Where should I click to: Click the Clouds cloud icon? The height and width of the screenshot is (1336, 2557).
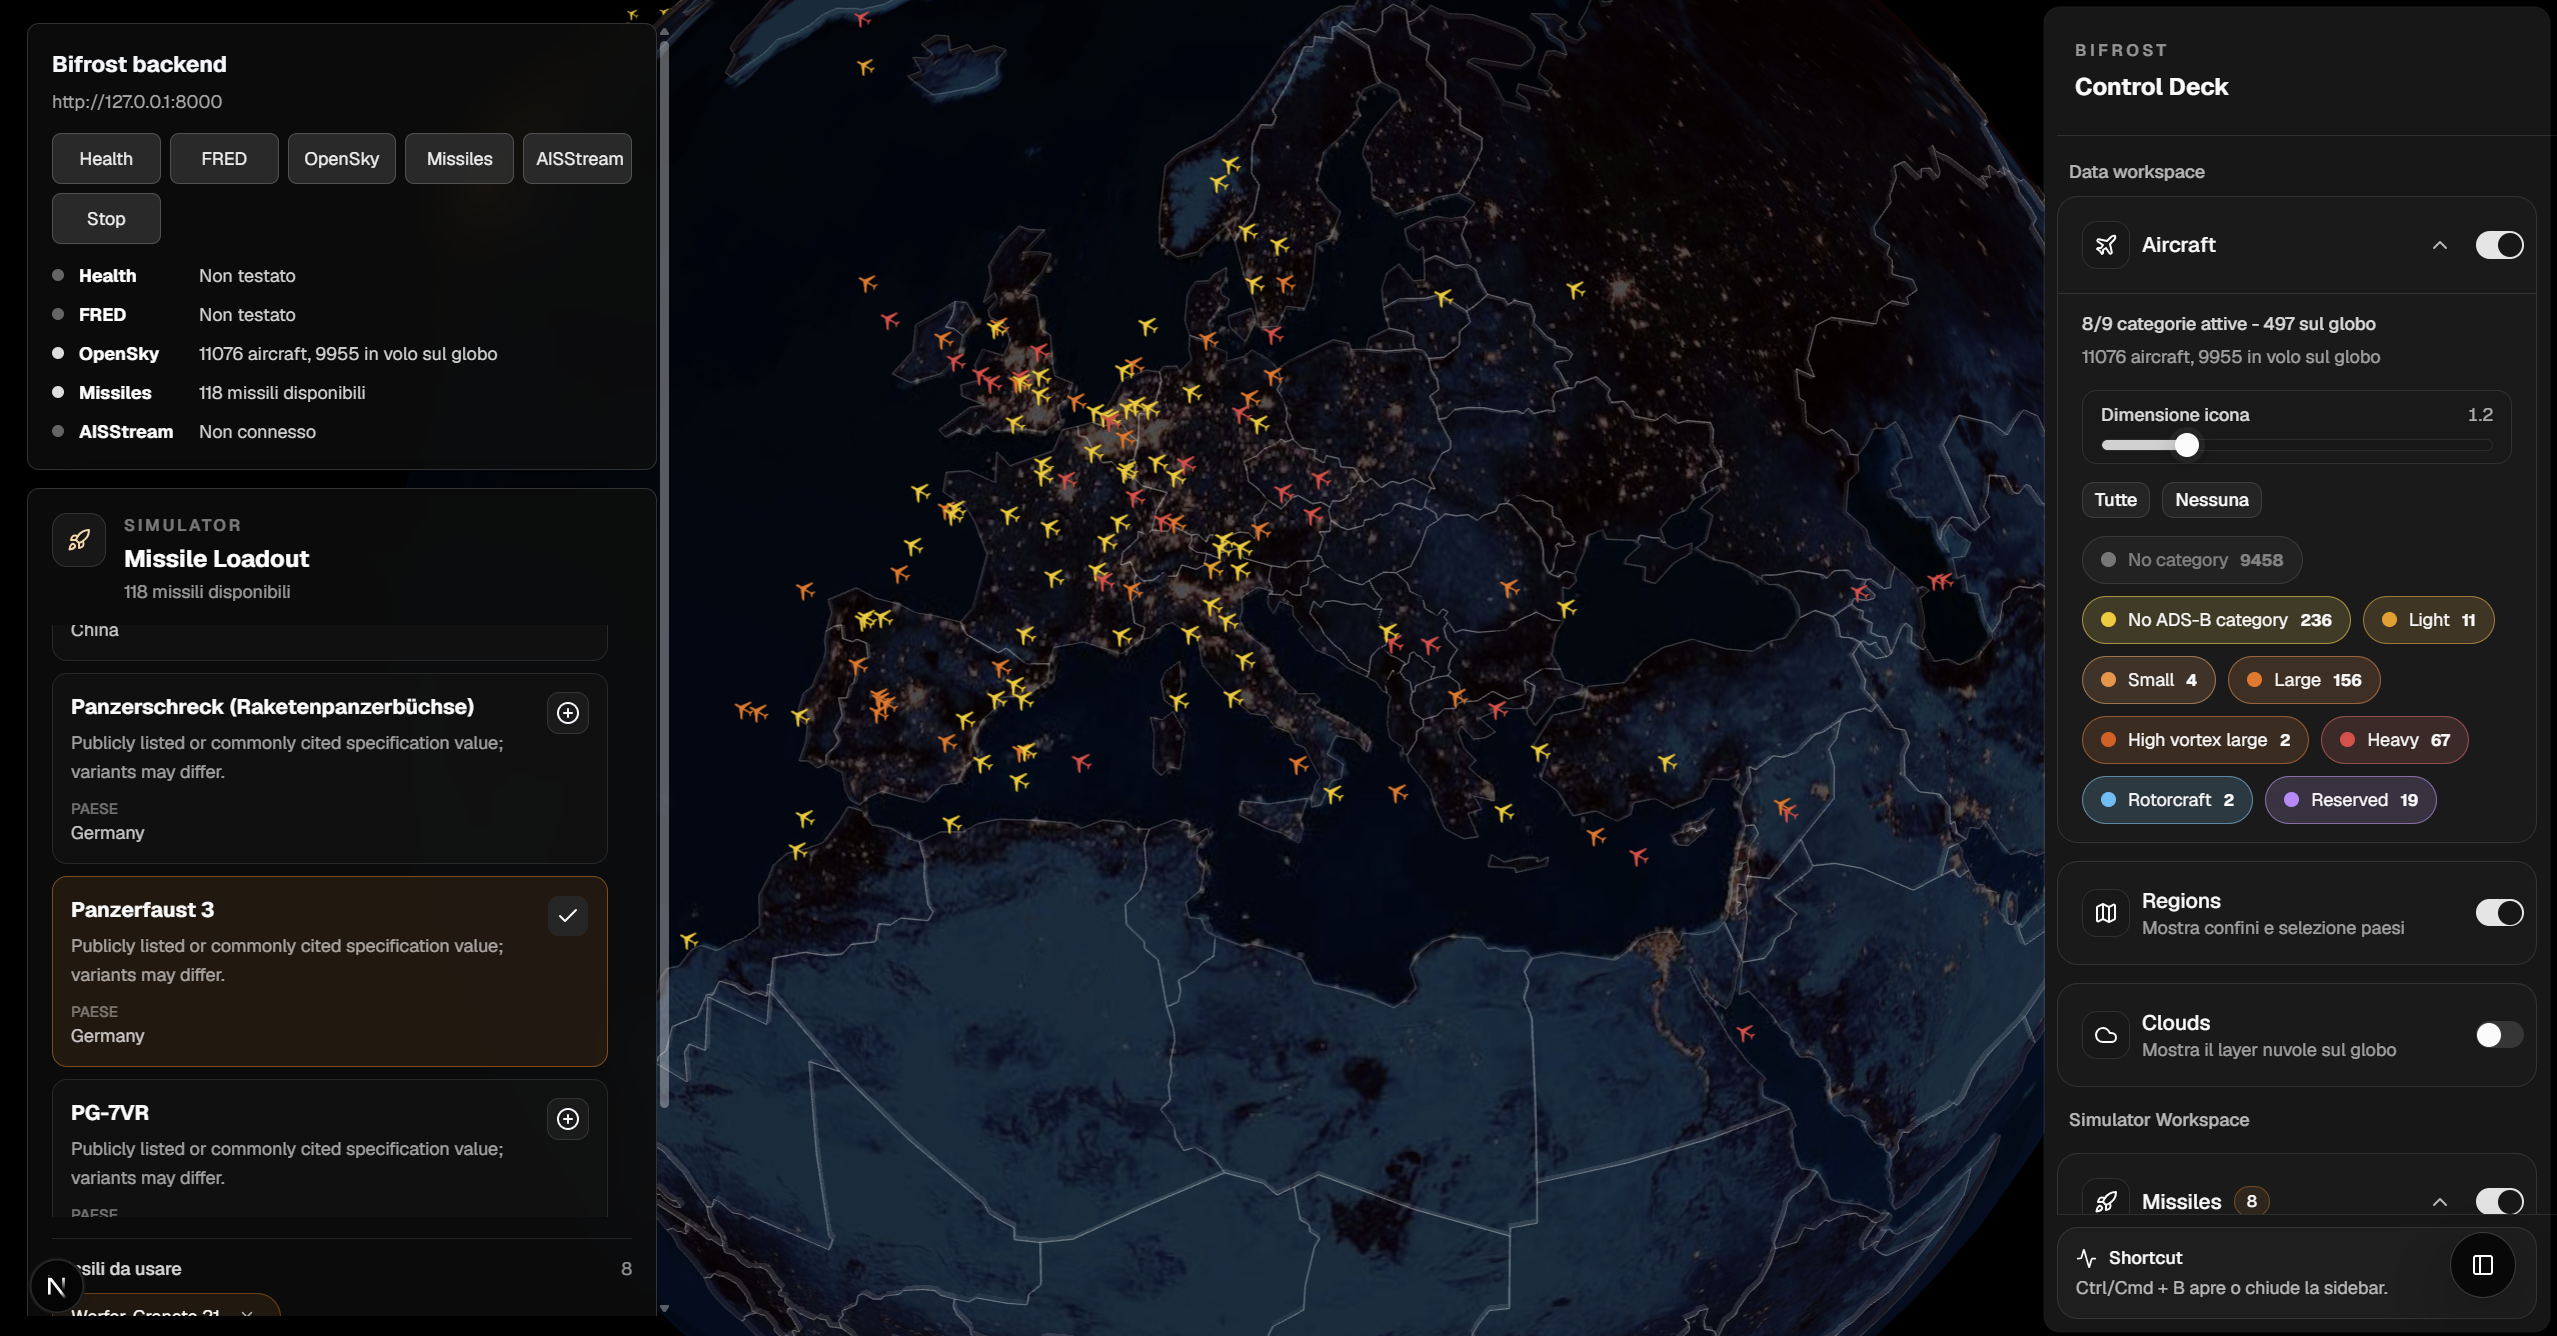(x=2106, y=1035)
